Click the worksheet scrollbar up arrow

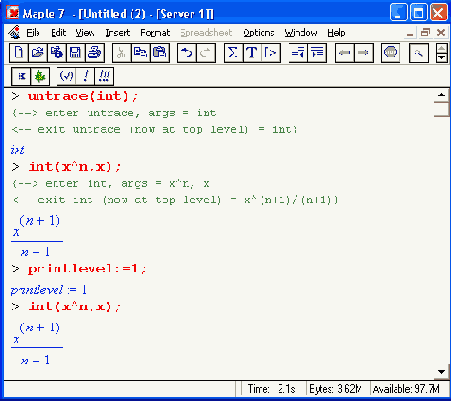coord(441,95)
